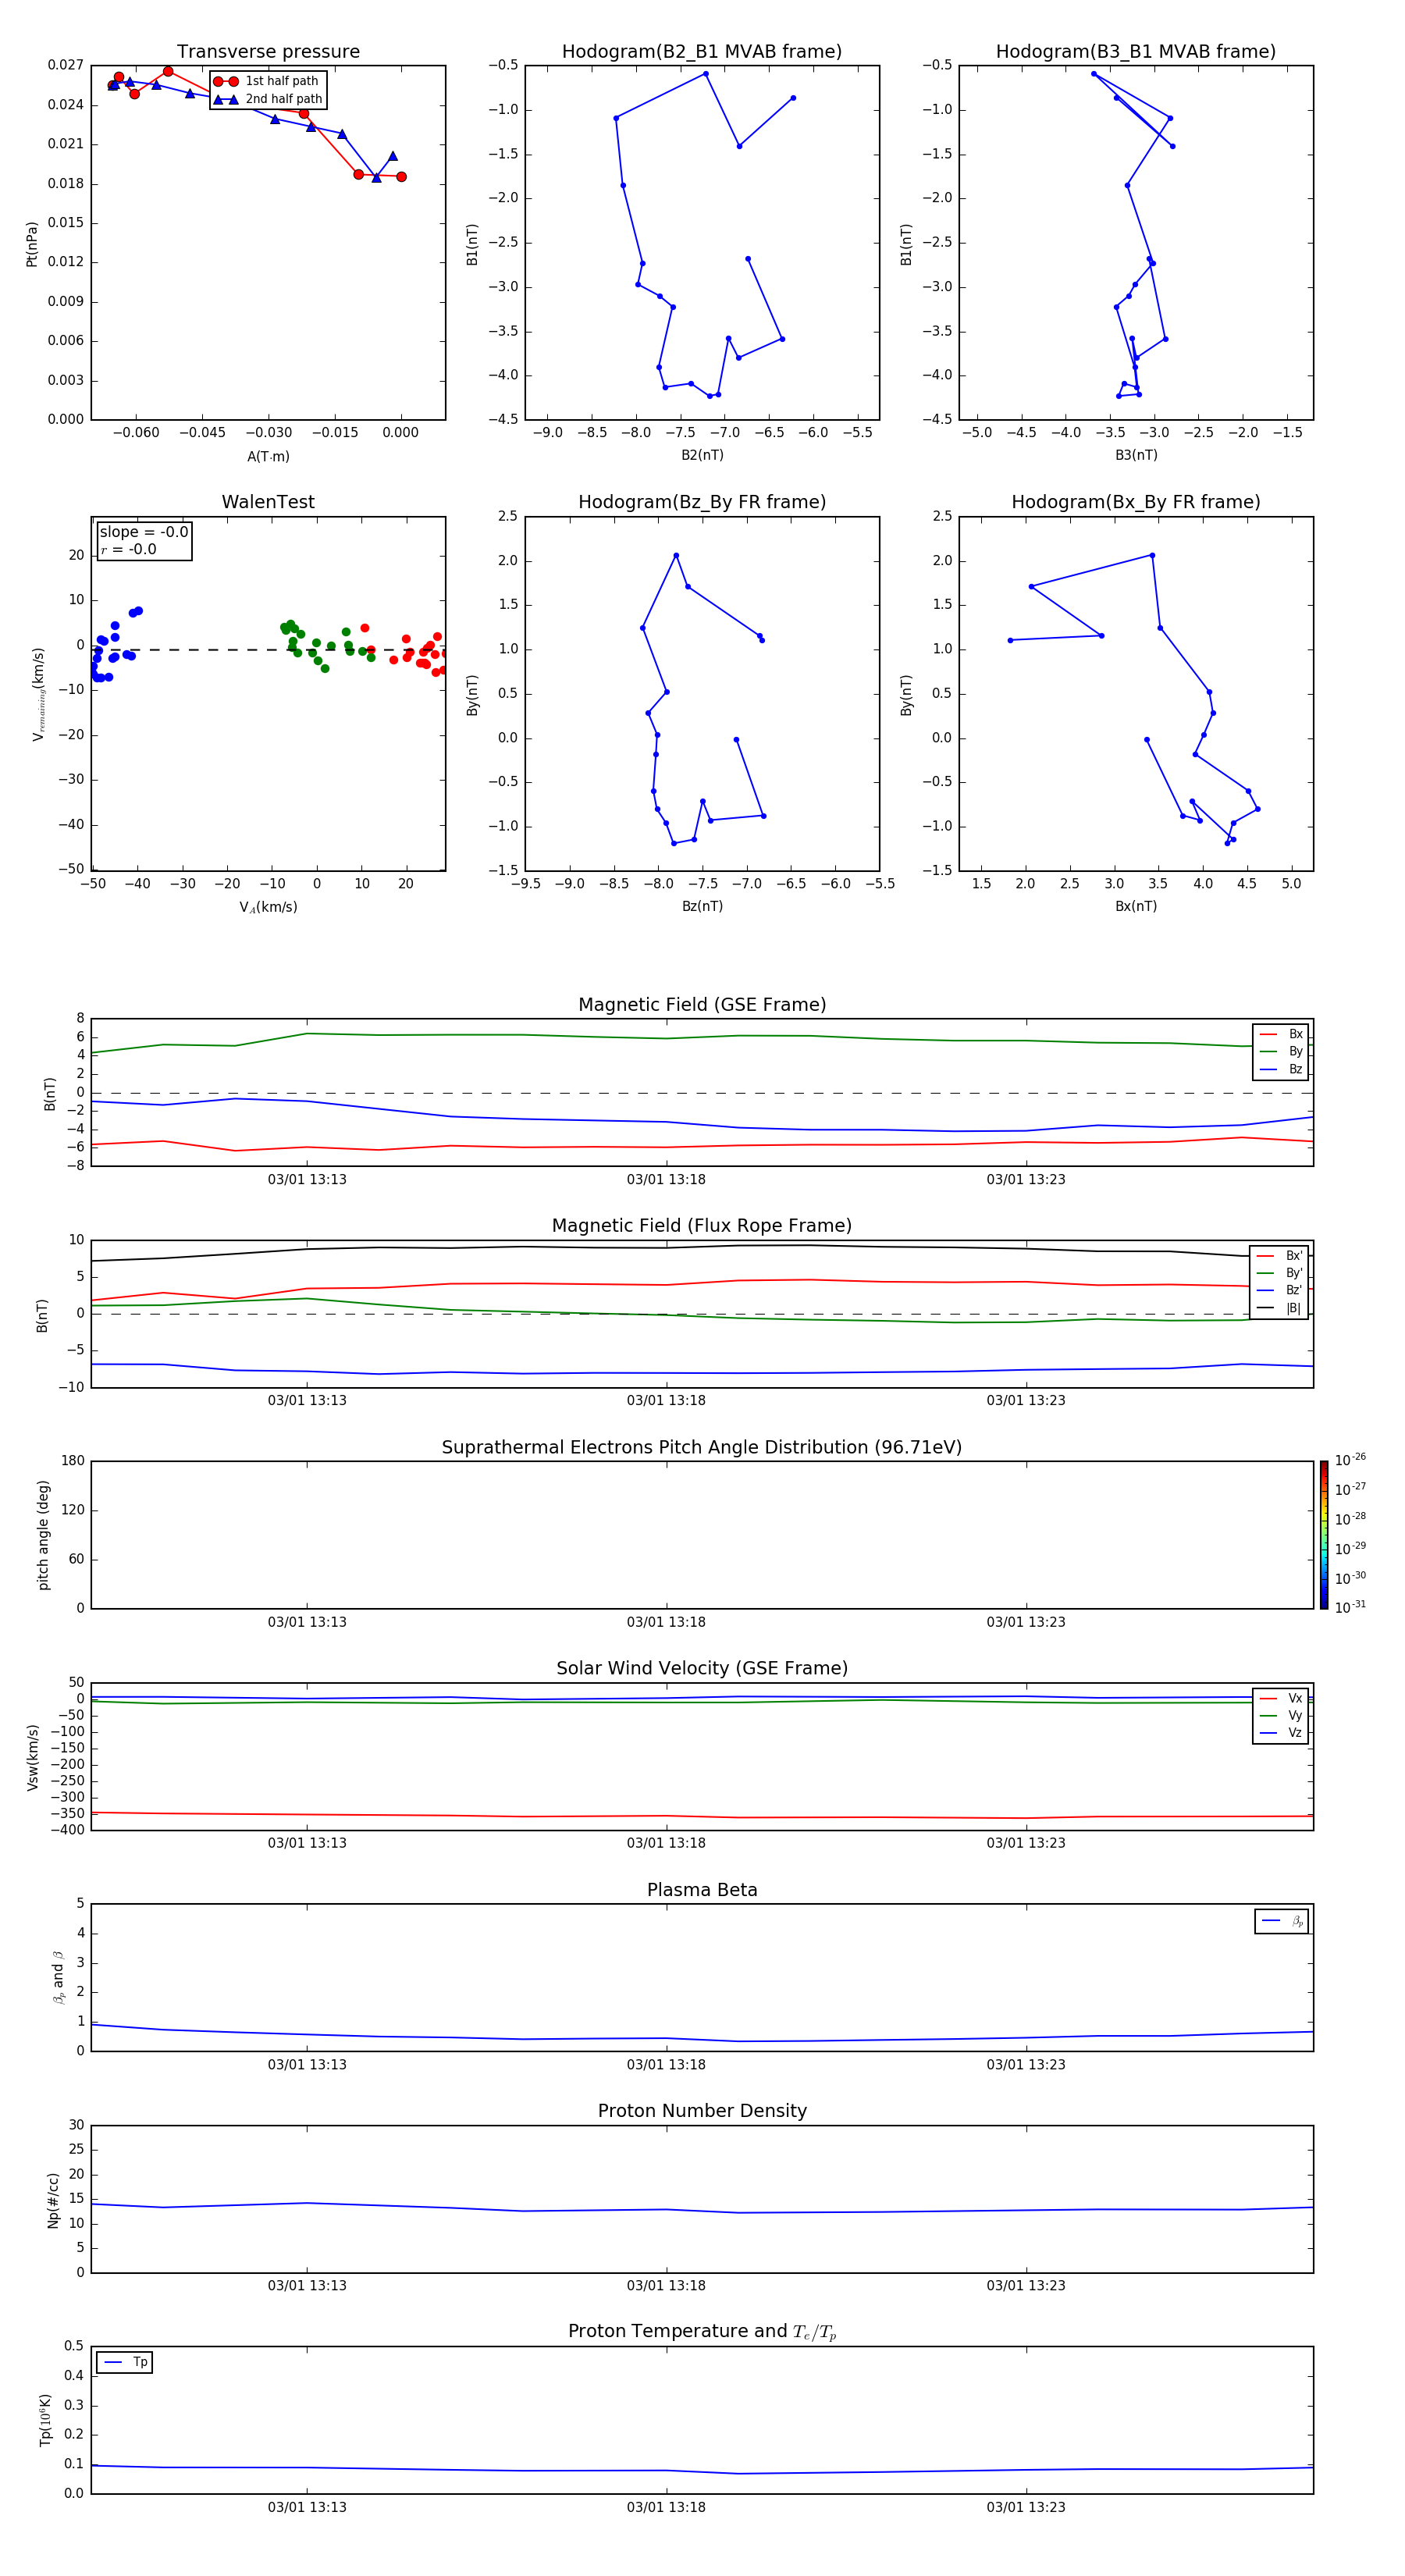Select 'Vx' in the solar wind legend
Screen dimensions: 1405x2576
pos(1281,1698)
